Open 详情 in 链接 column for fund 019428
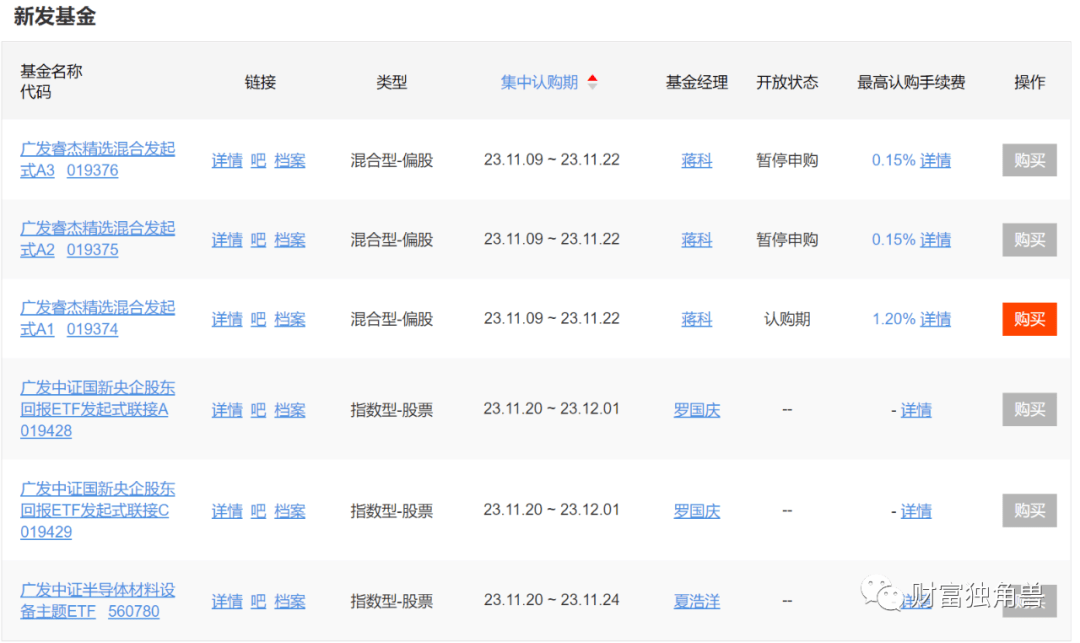 pos(227,410)
